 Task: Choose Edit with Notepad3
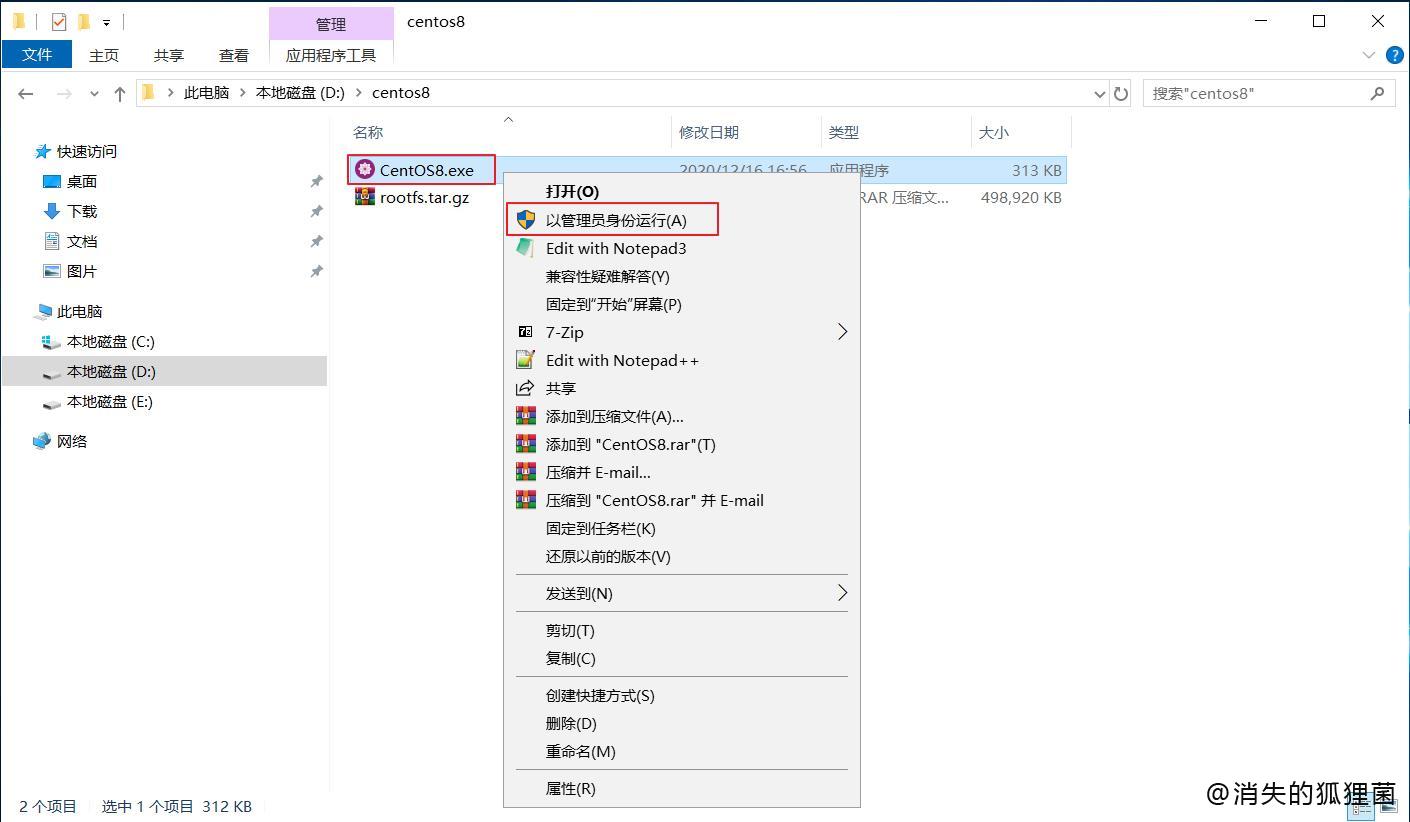point(616,248)
